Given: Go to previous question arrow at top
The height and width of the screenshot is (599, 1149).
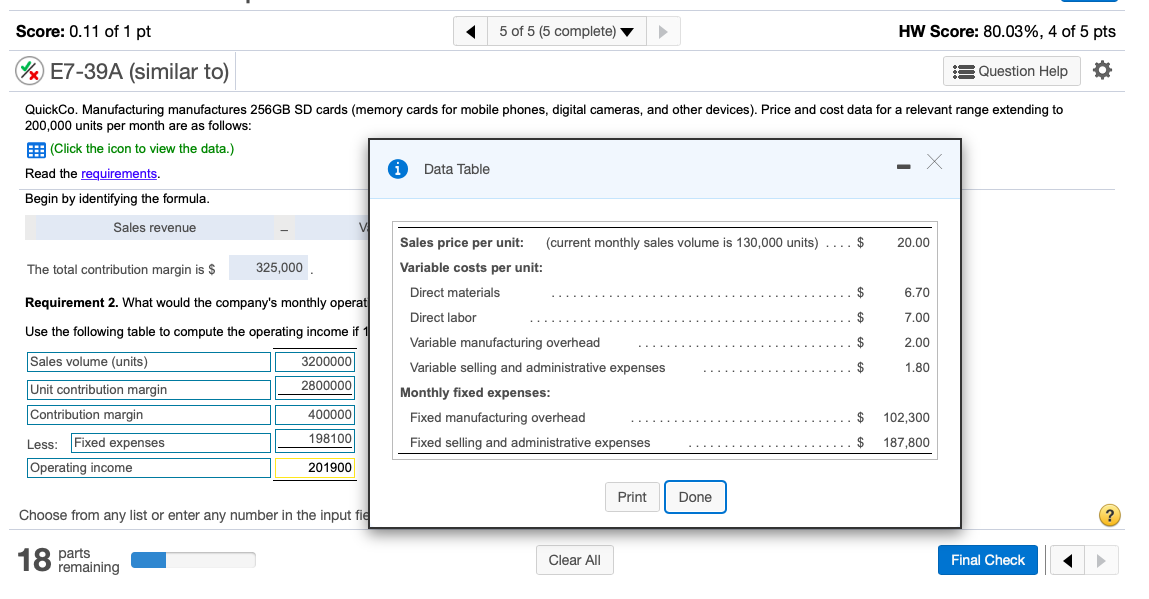Looking at the screenshot, I should point(471,32).
